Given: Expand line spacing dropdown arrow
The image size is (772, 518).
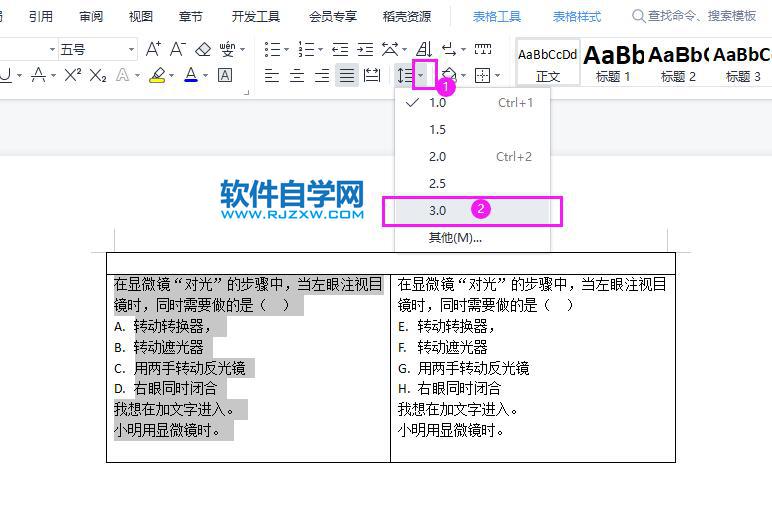Looking at the screenshot, I should [x=421, y=75].
